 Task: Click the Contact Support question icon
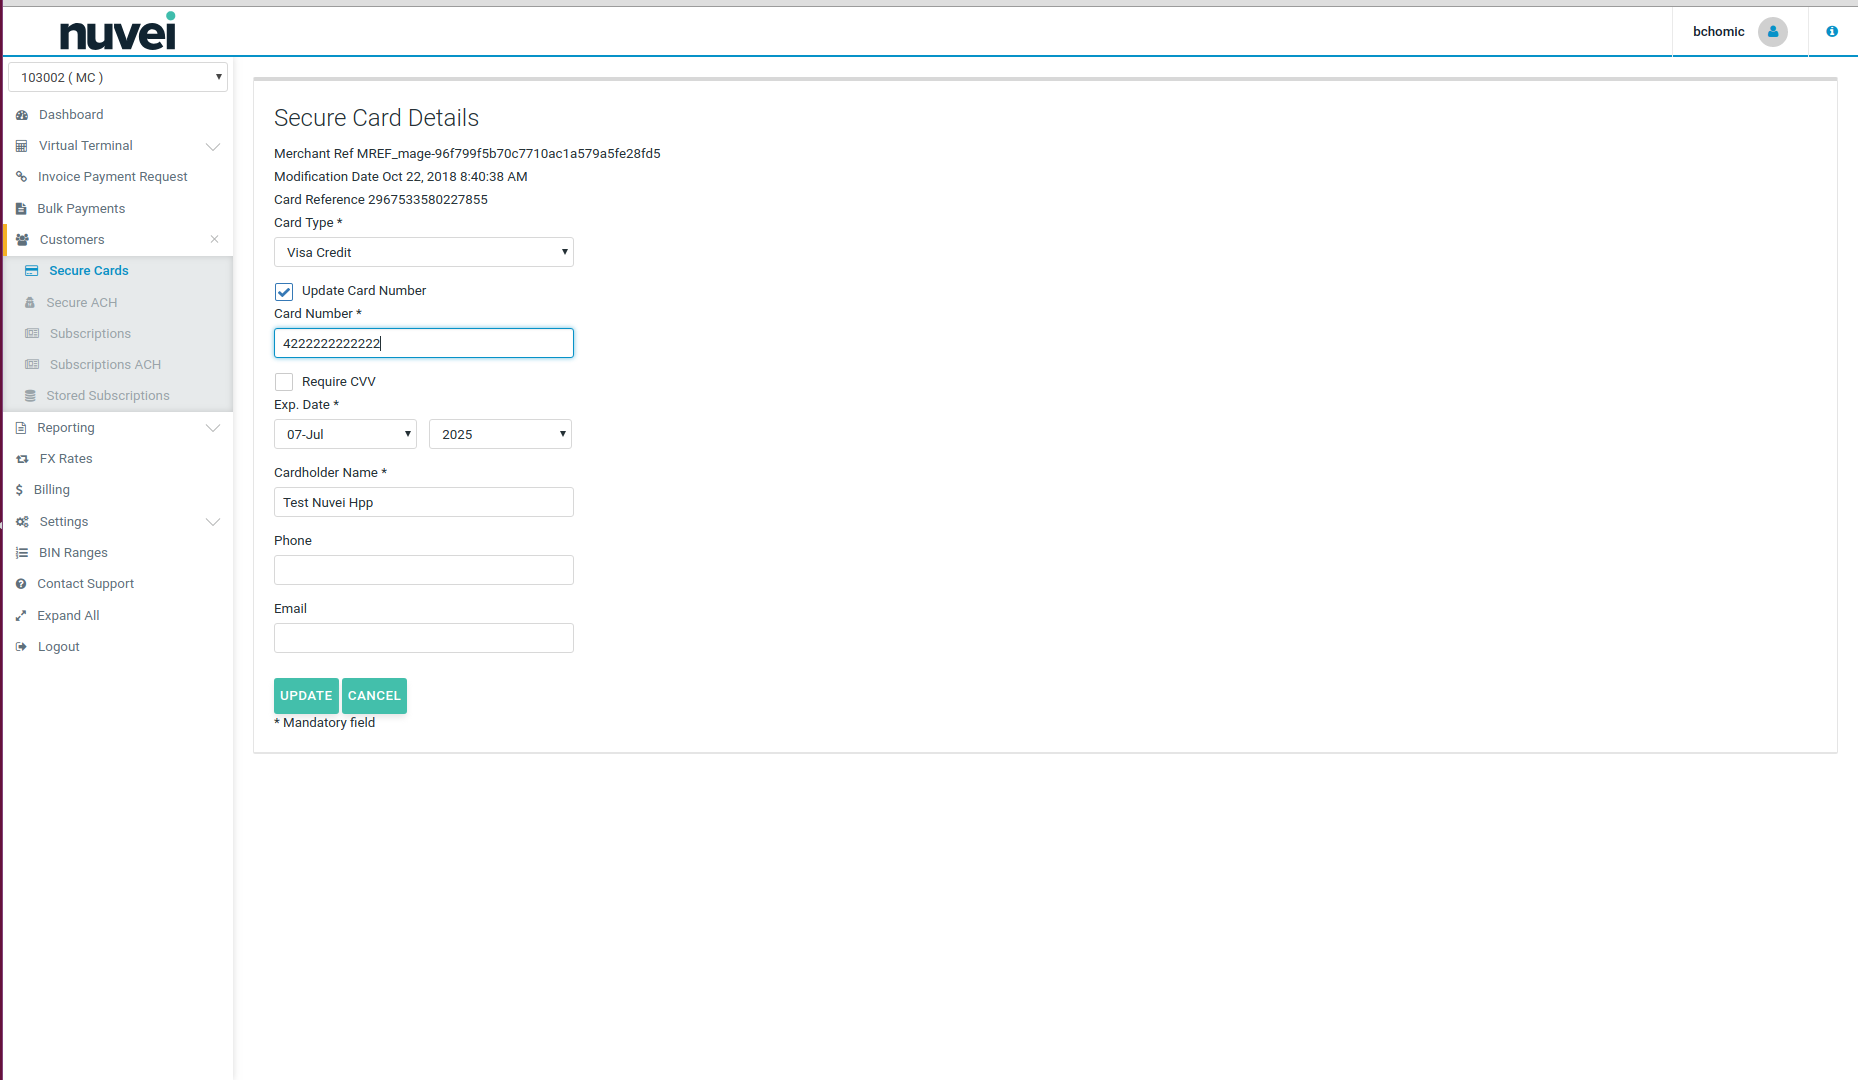click(21, 584)
